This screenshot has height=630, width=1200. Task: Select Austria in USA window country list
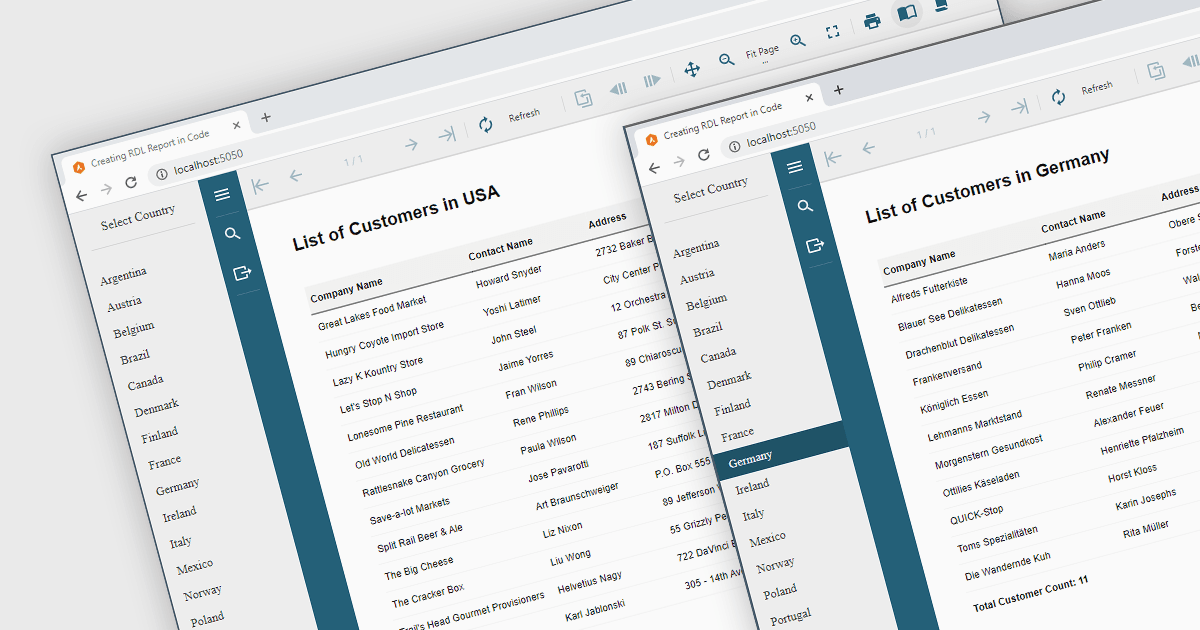[124, 303]
